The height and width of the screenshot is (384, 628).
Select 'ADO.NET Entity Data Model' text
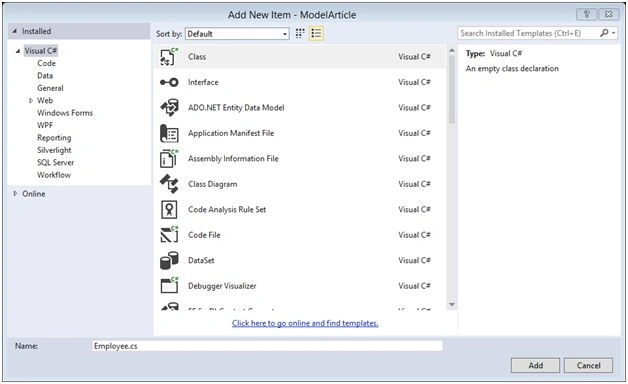(x=236, y=108)
